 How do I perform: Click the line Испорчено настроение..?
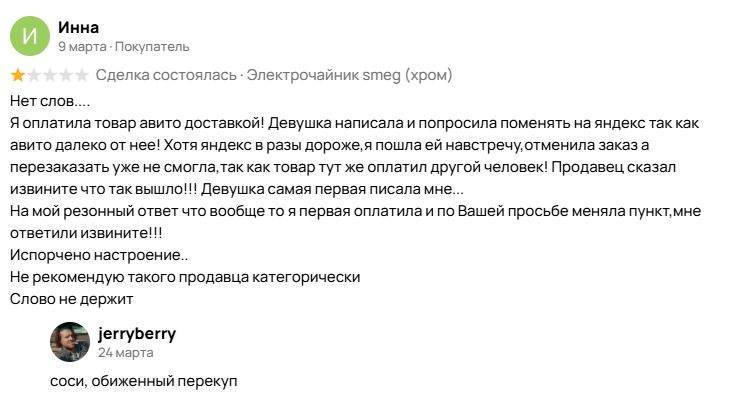click(99, 255)
